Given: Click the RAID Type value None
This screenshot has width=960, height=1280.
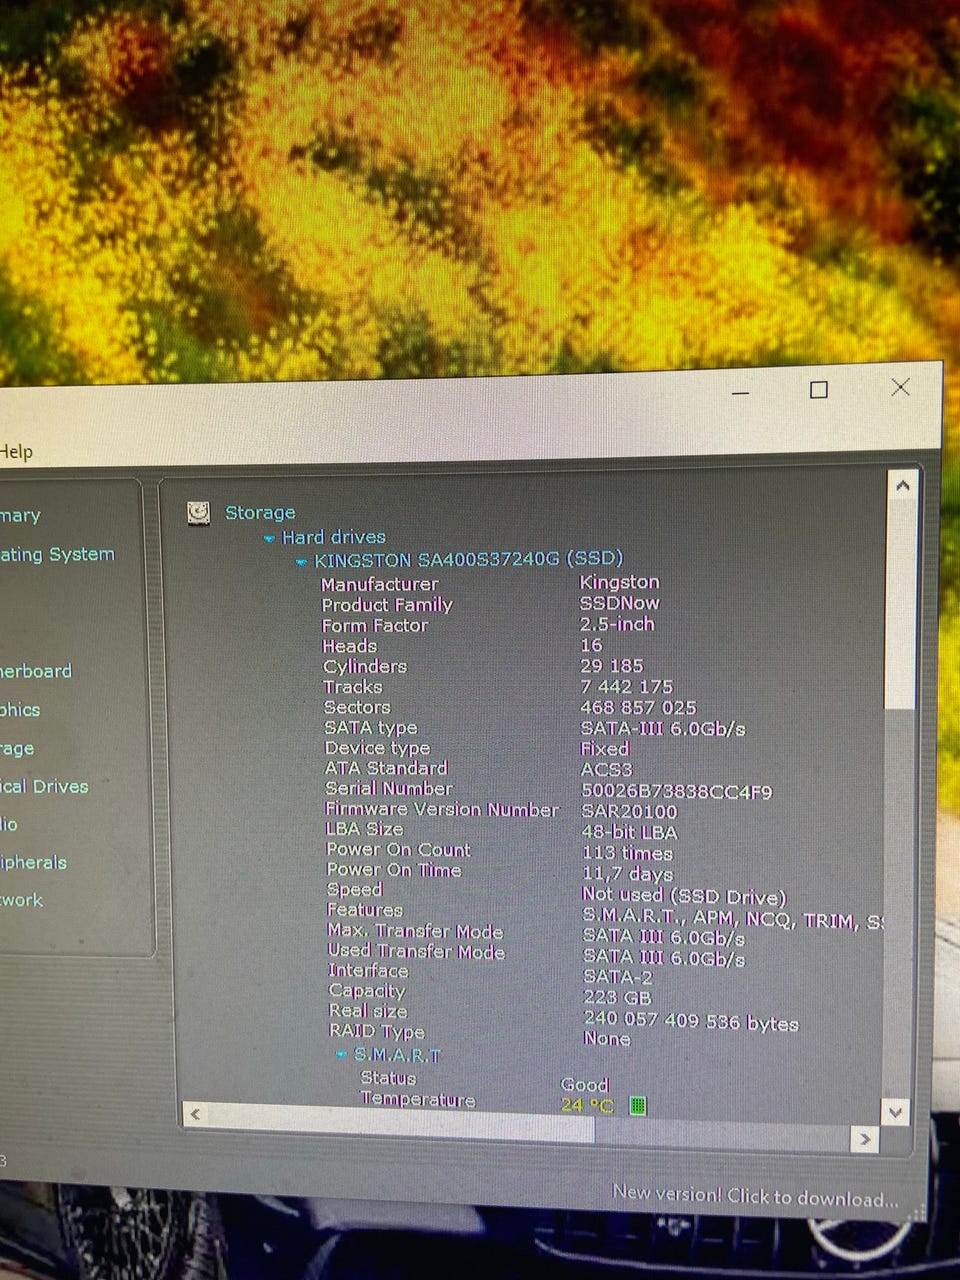Looking at the screenshot, I should (607, 1039).
